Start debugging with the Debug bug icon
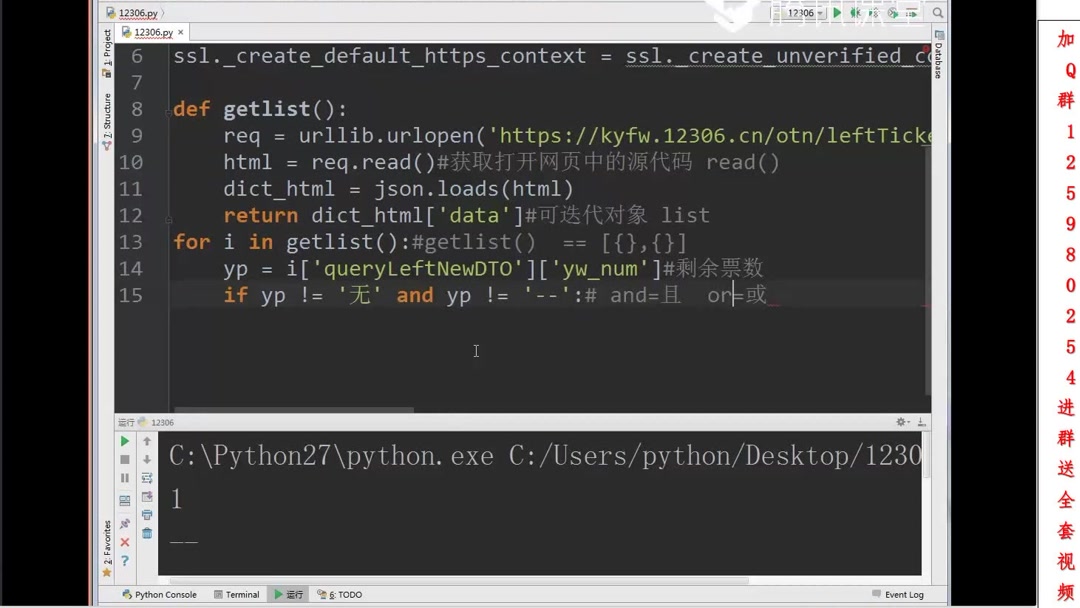 coord(858,13)
